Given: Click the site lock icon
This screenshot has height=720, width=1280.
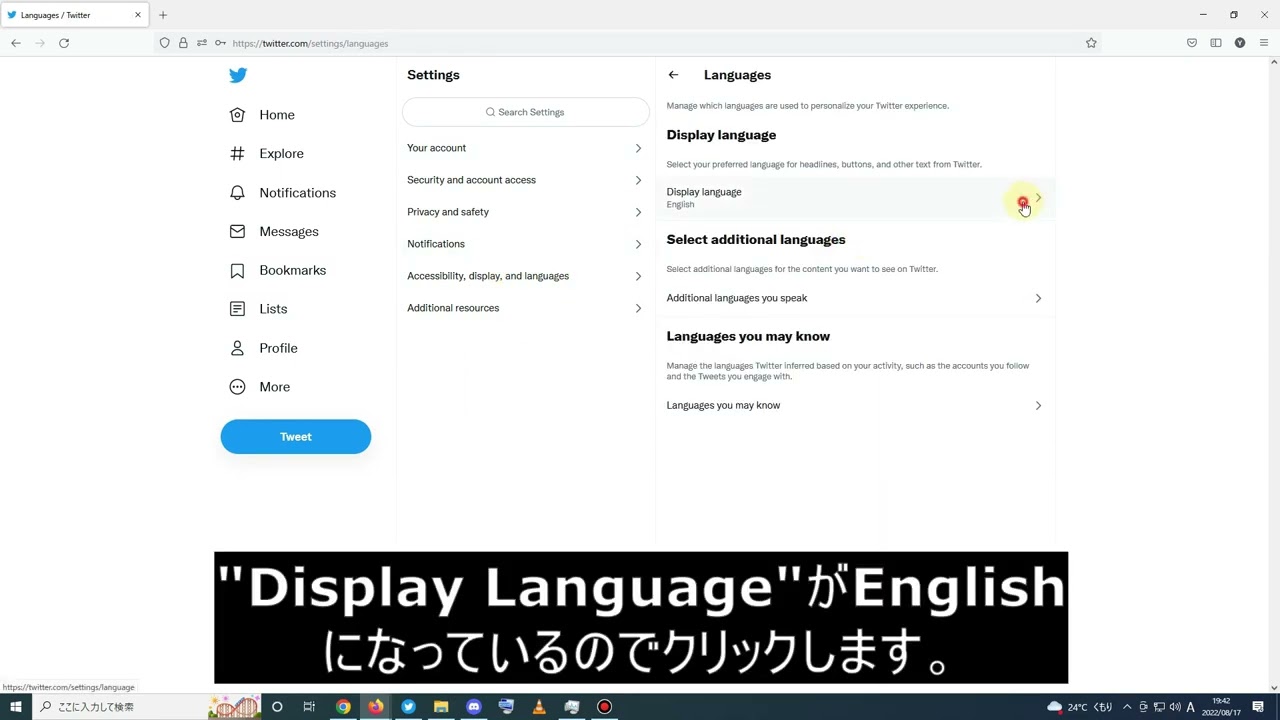Looking at the screenshot, I should 183,43.
